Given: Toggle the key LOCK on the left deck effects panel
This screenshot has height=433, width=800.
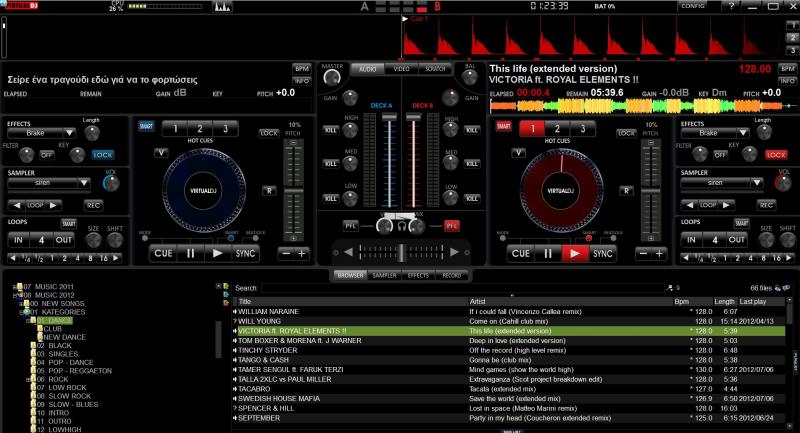Looking at the screenshot, I should click(x=103, y=155).
